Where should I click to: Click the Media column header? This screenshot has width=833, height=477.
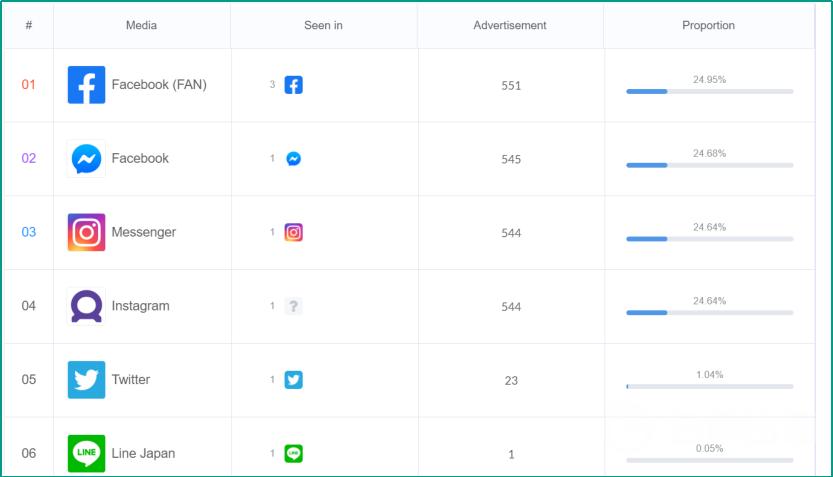pos(141,25)
